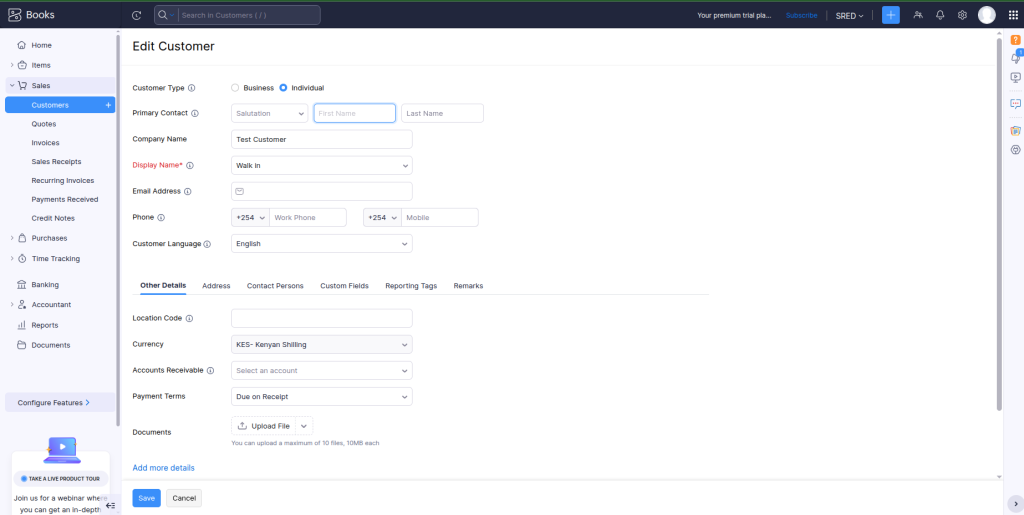Viewport: 1024px width, 515px height.
Task: Click the First Name input field
Action: [355, 113]
